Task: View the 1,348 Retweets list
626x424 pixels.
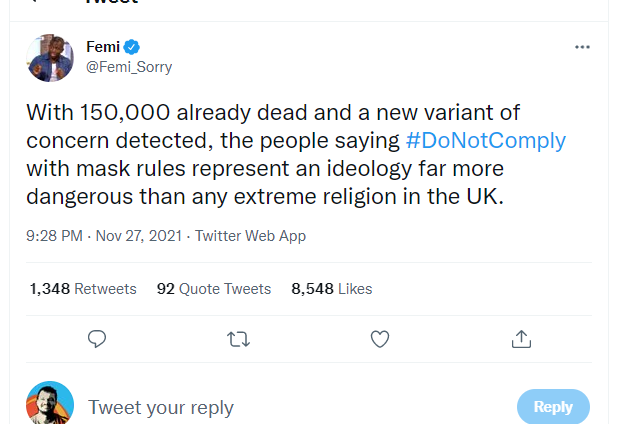Action: pos(83,289)
